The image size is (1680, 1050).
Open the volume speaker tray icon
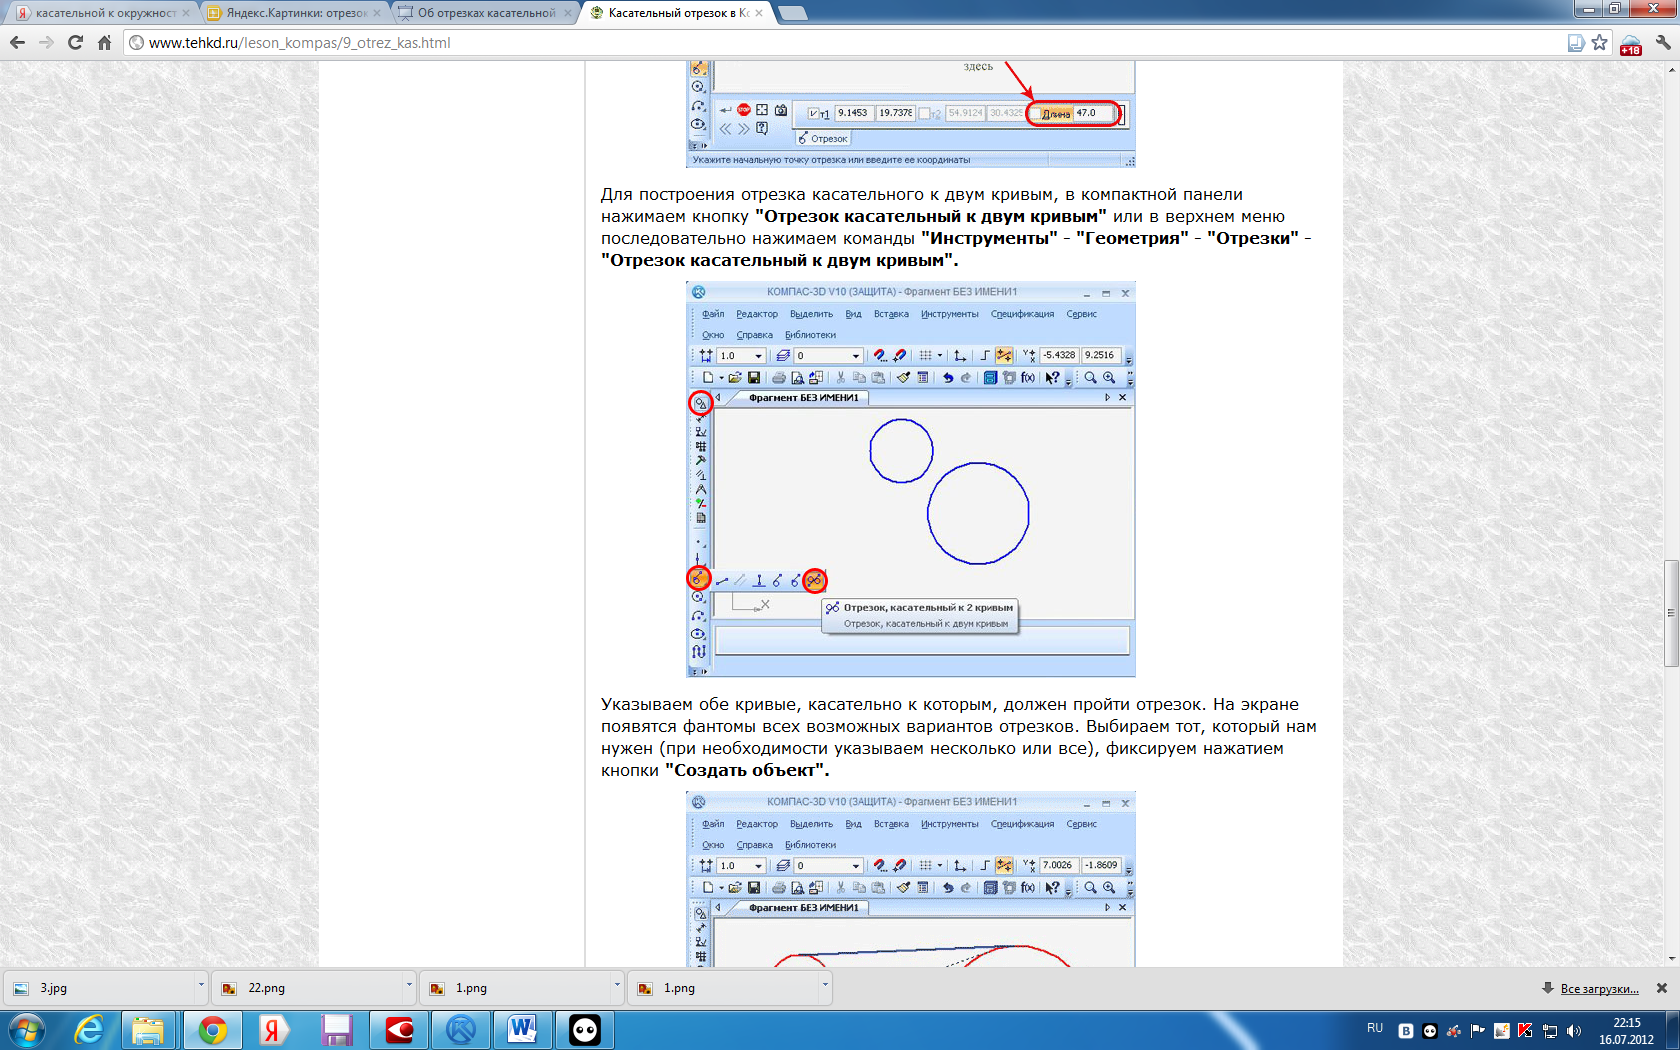point(1574,1030)
